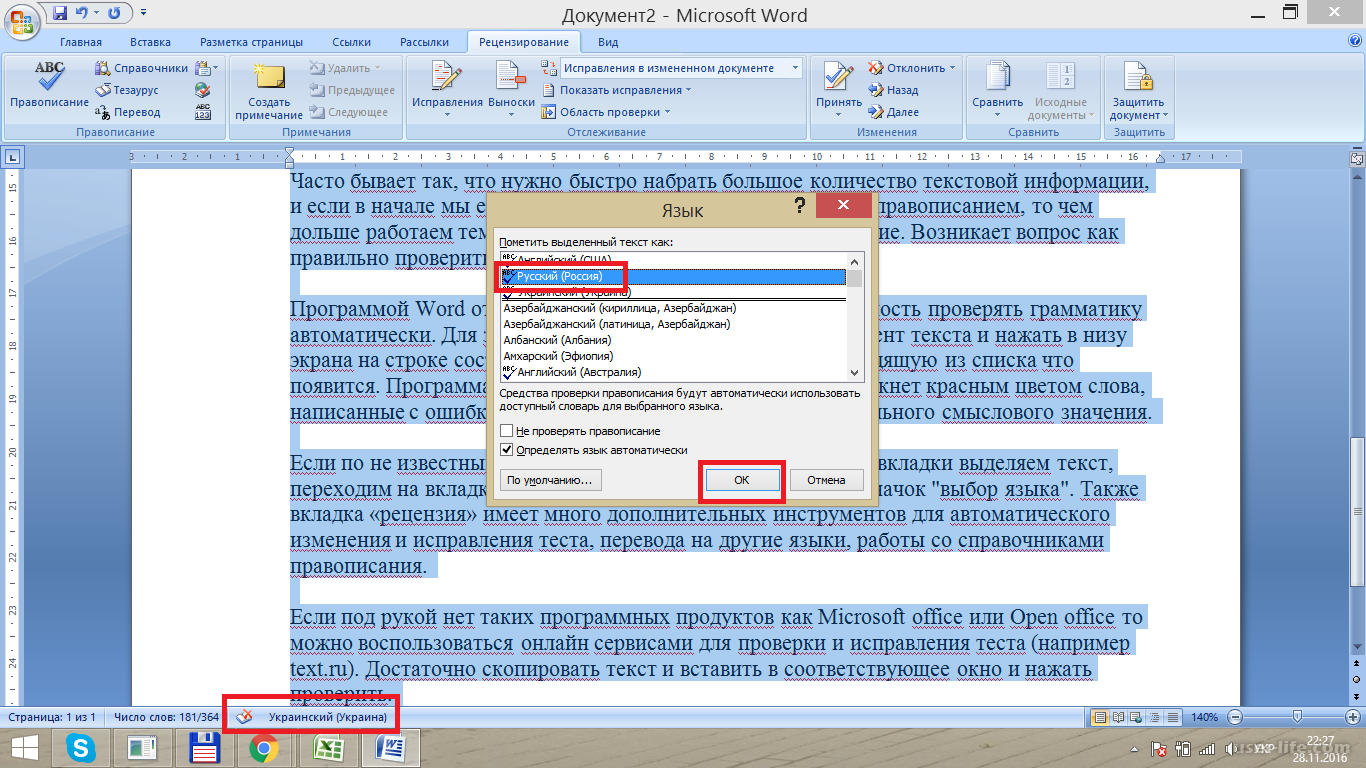Create a new comment with Создать примечание
Image resolution: width=1366 pixels, height=768 pixels.
269,90
